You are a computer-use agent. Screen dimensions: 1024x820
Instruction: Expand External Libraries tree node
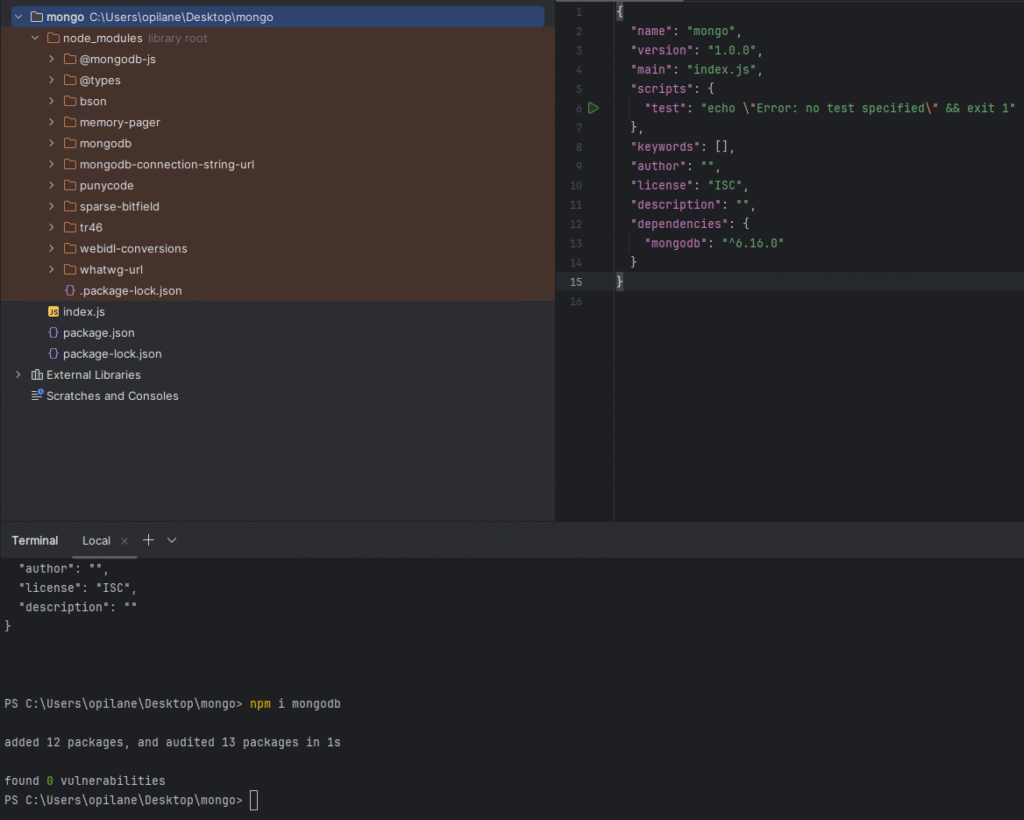click(x=18, y=375)
